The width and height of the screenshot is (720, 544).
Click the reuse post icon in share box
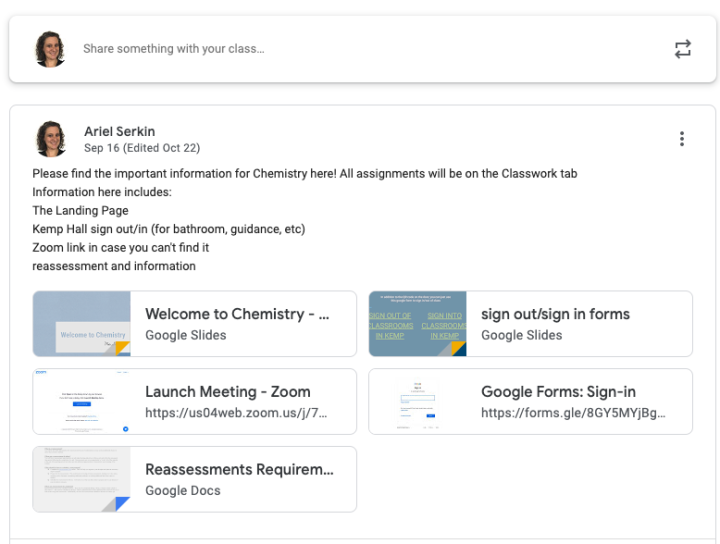click(682, 49)
